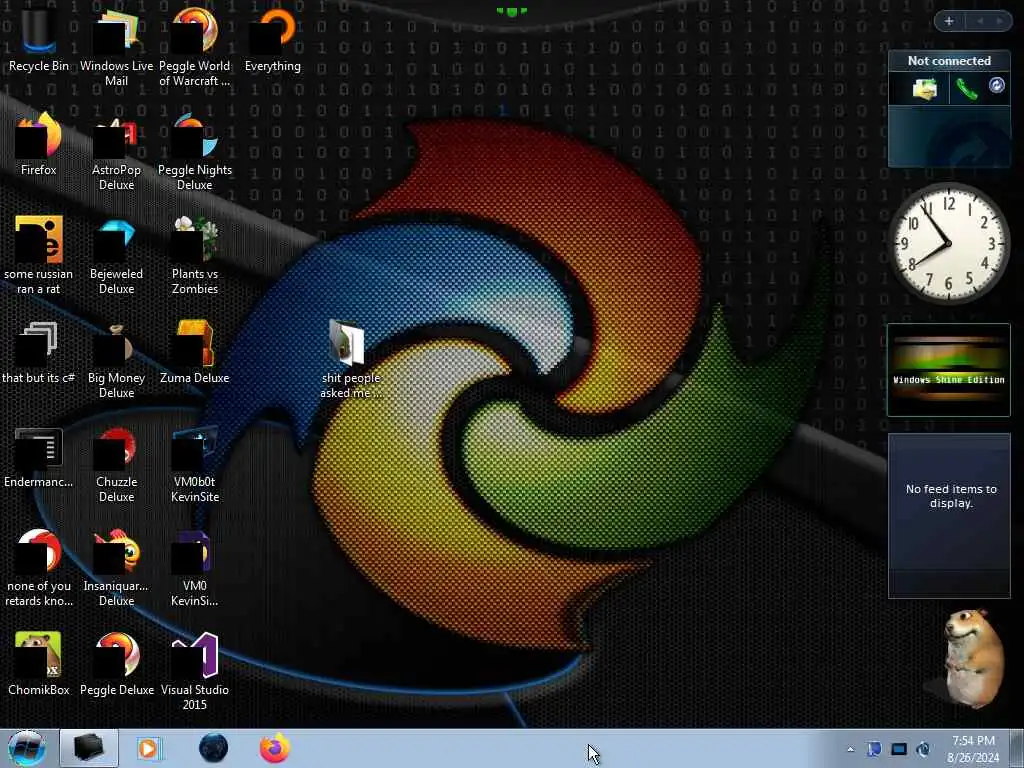
Task: Open Windows Media Player from the taskbar
Action: pos(148,748)
